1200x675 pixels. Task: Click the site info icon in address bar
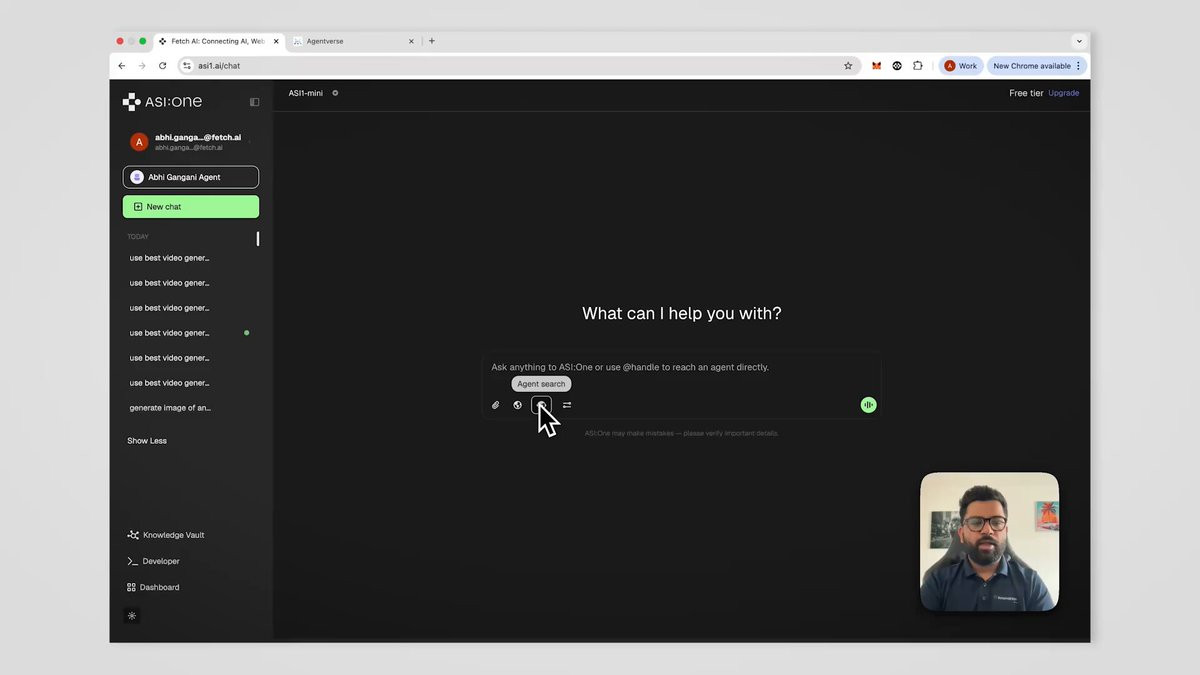(x=186, y=66)
